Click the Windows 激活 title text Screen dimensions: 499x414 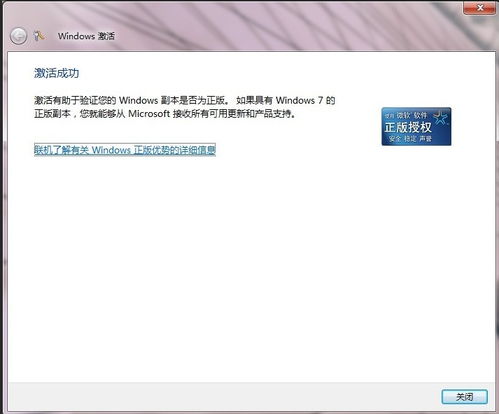[86, 36]
